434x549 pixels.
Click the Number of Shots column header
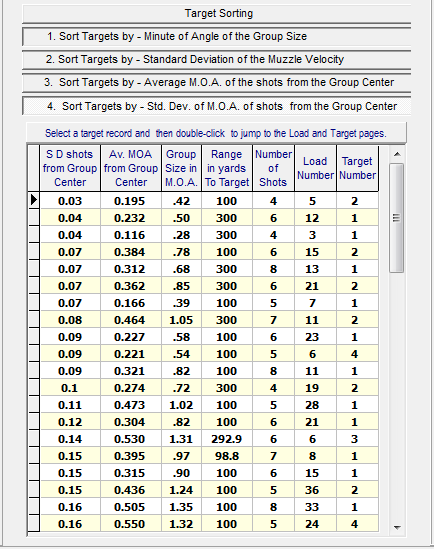[x=273, y=168]
